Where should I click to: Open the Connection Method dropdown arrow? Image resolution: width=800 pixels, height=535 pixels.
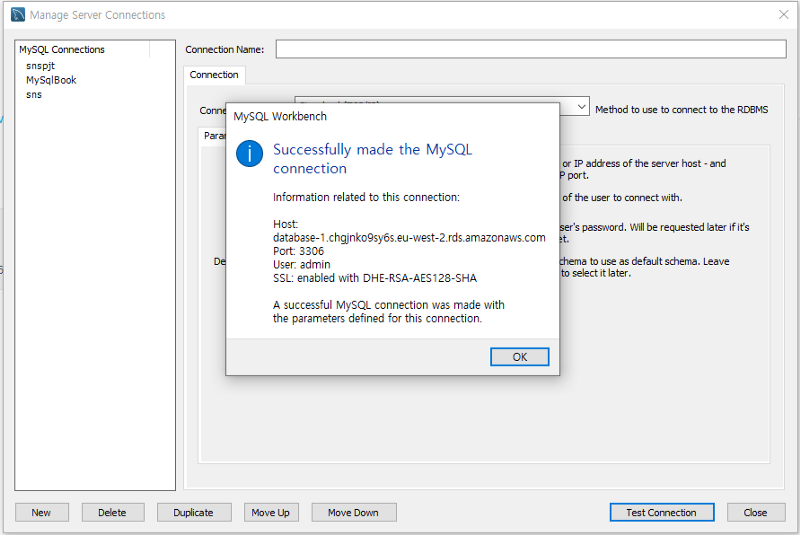click(581, 107)
